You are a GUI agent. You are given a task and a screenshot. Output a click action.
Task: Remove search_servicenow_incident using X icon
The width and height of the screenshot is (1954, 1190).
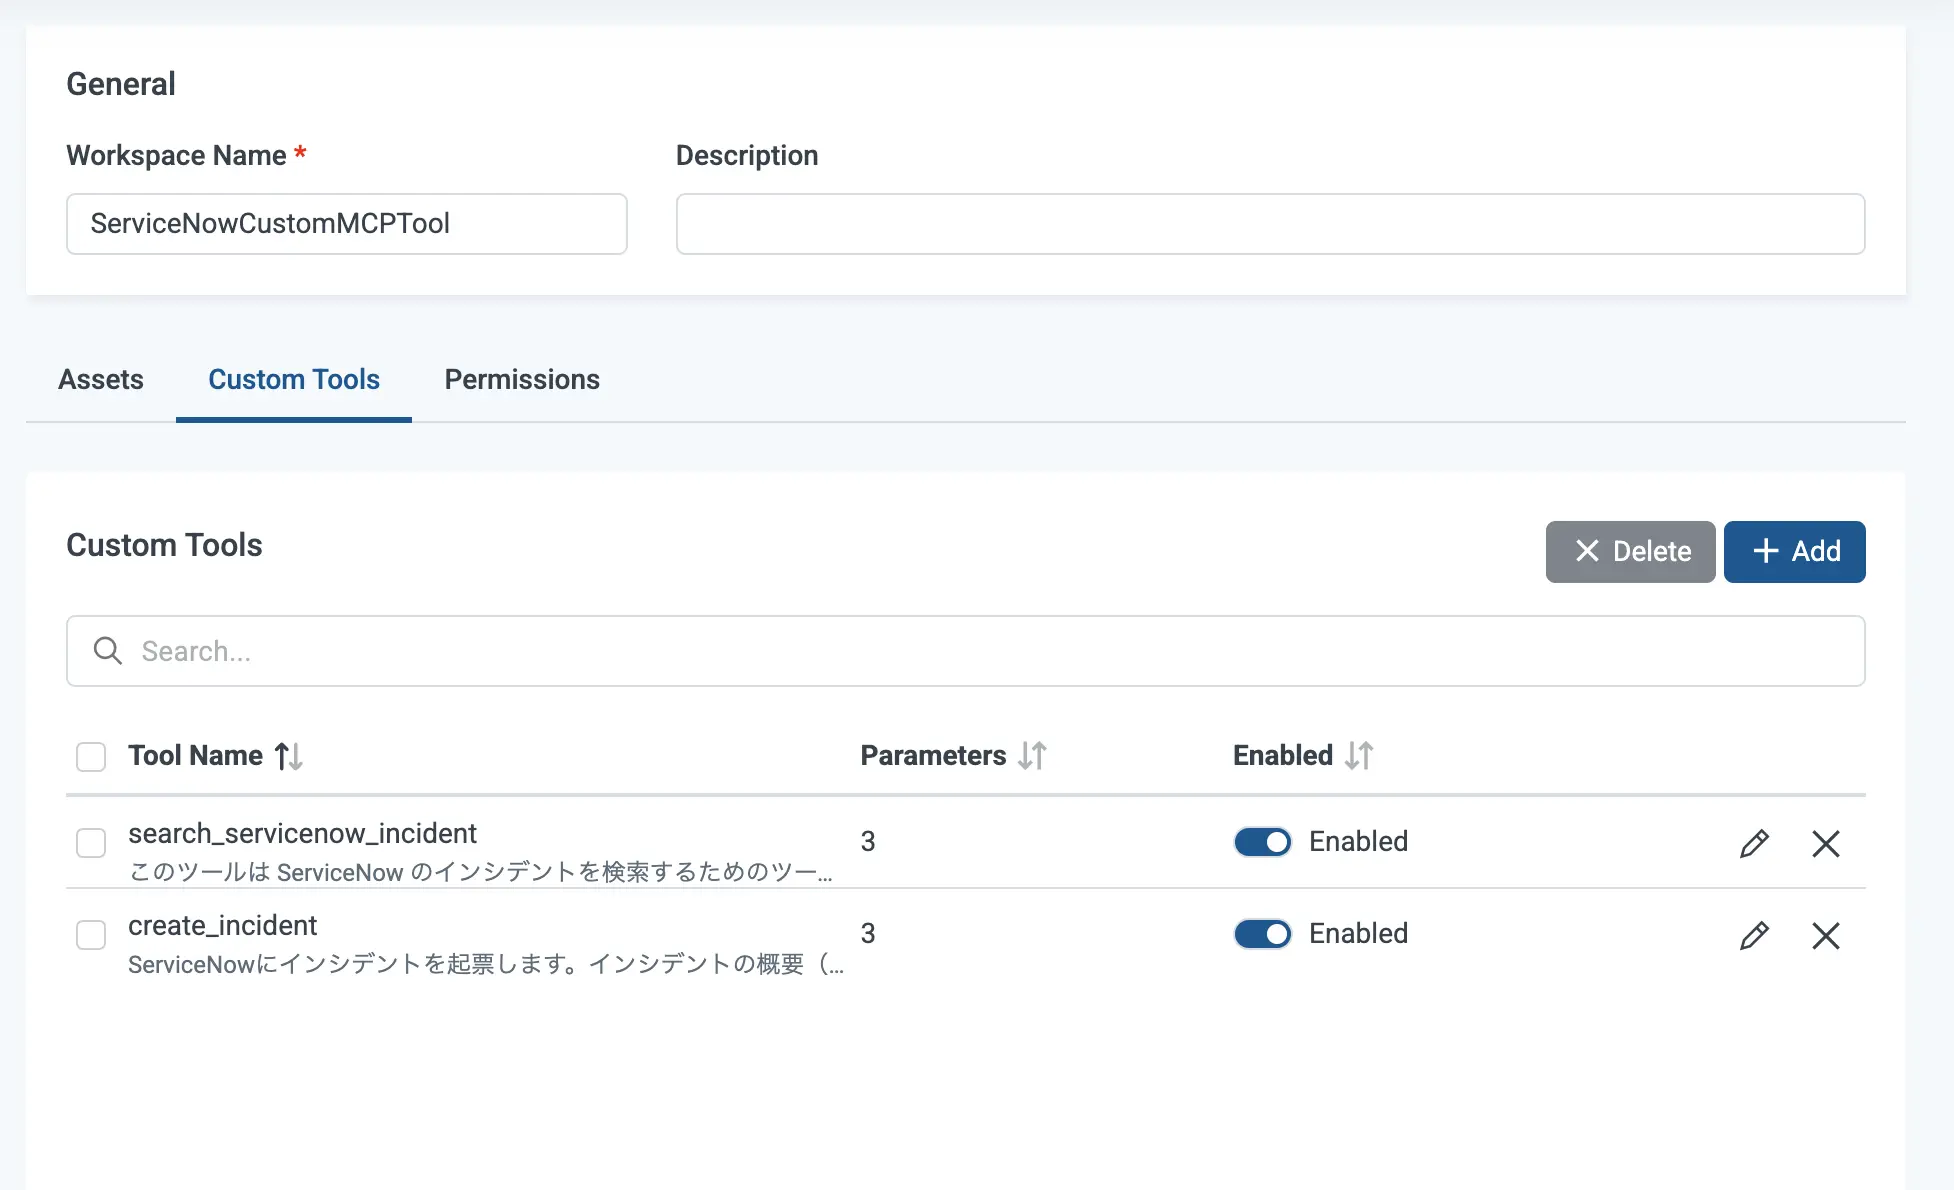[x=1825, y=843]
